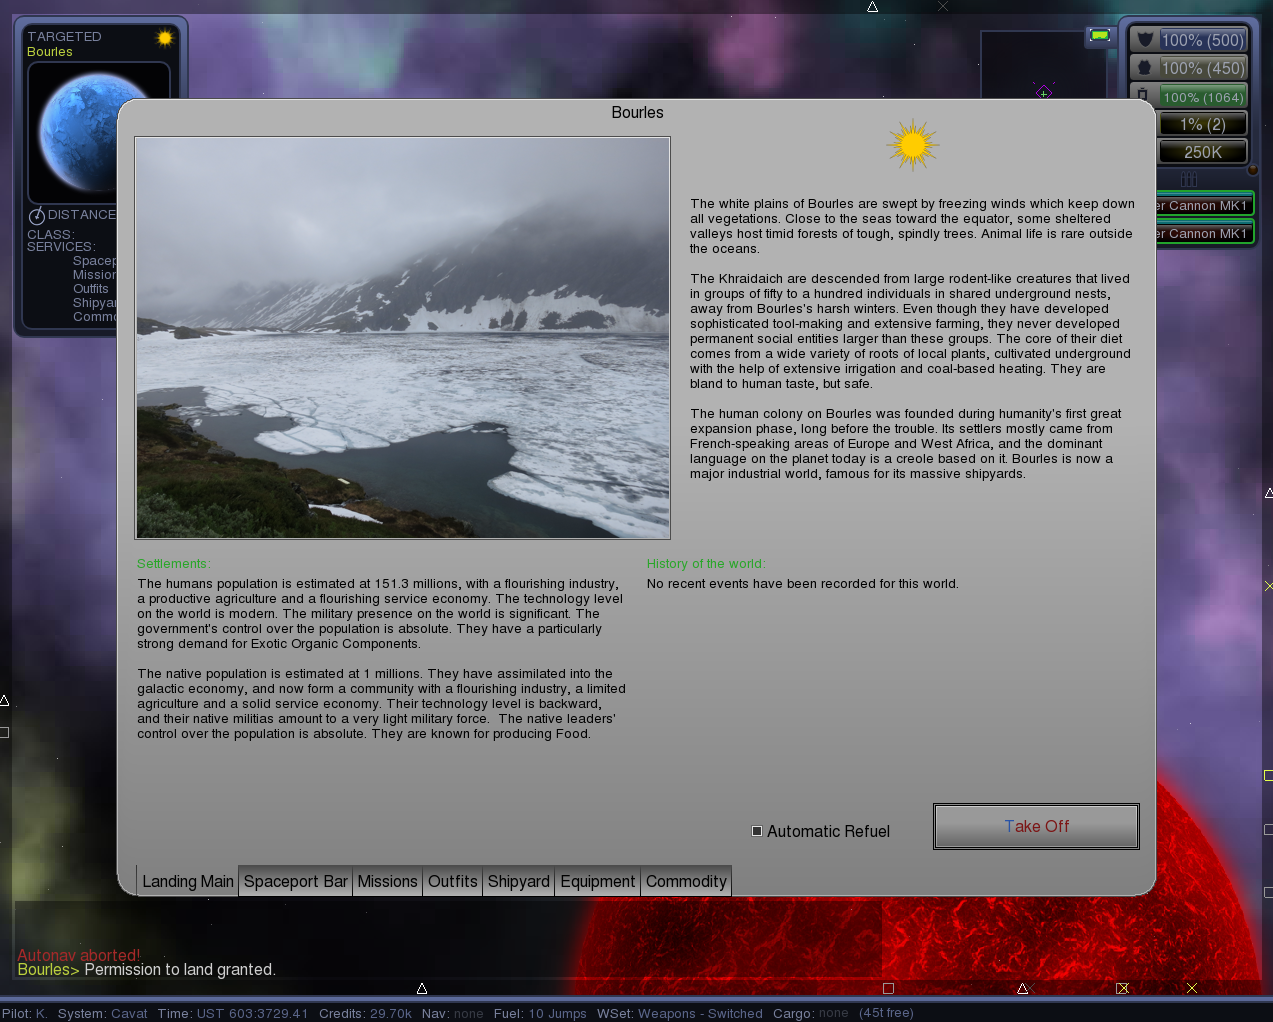Open the Equipment tab
This screenshot has height=1022, width=1273.
pyautogui.click(x=598, y=881)
